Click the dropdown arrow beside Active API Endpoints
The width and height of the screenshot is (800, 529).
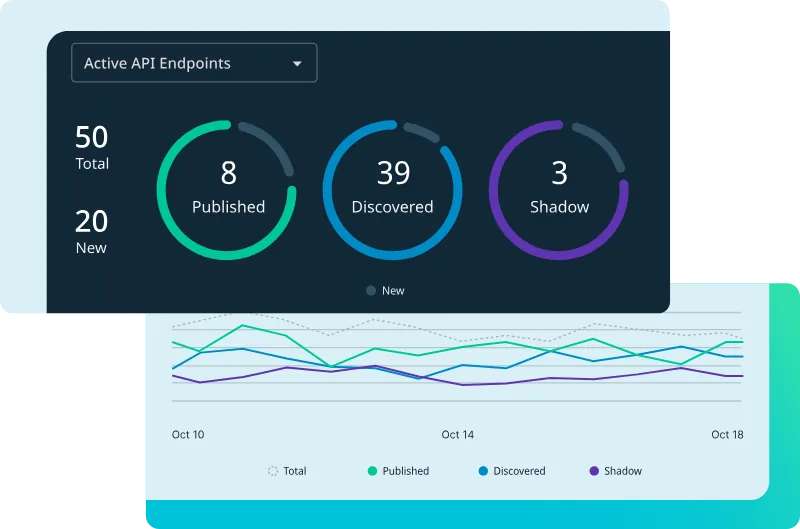coord(297,64)
